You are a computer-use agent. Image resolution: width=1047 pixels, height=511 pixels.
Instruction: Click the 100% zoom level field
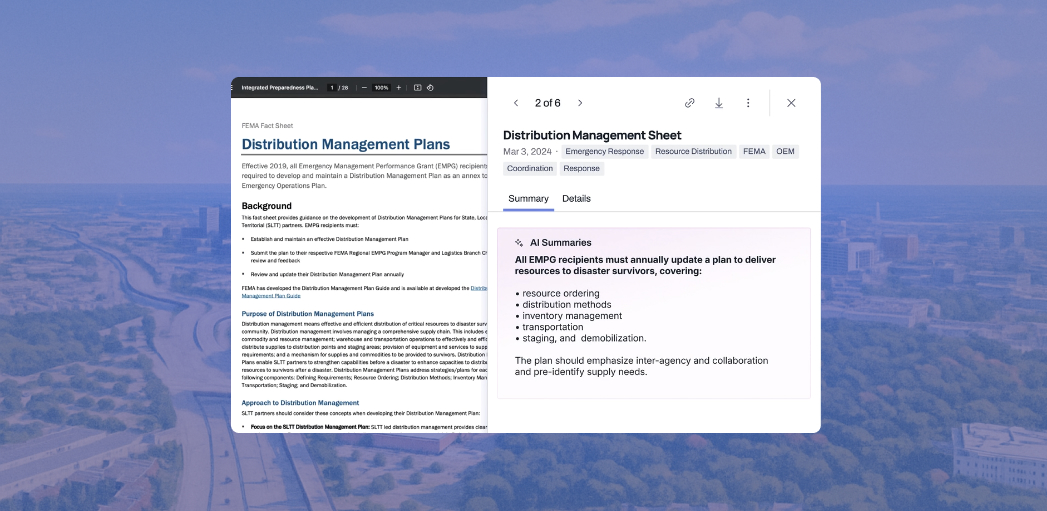[381, 88]
